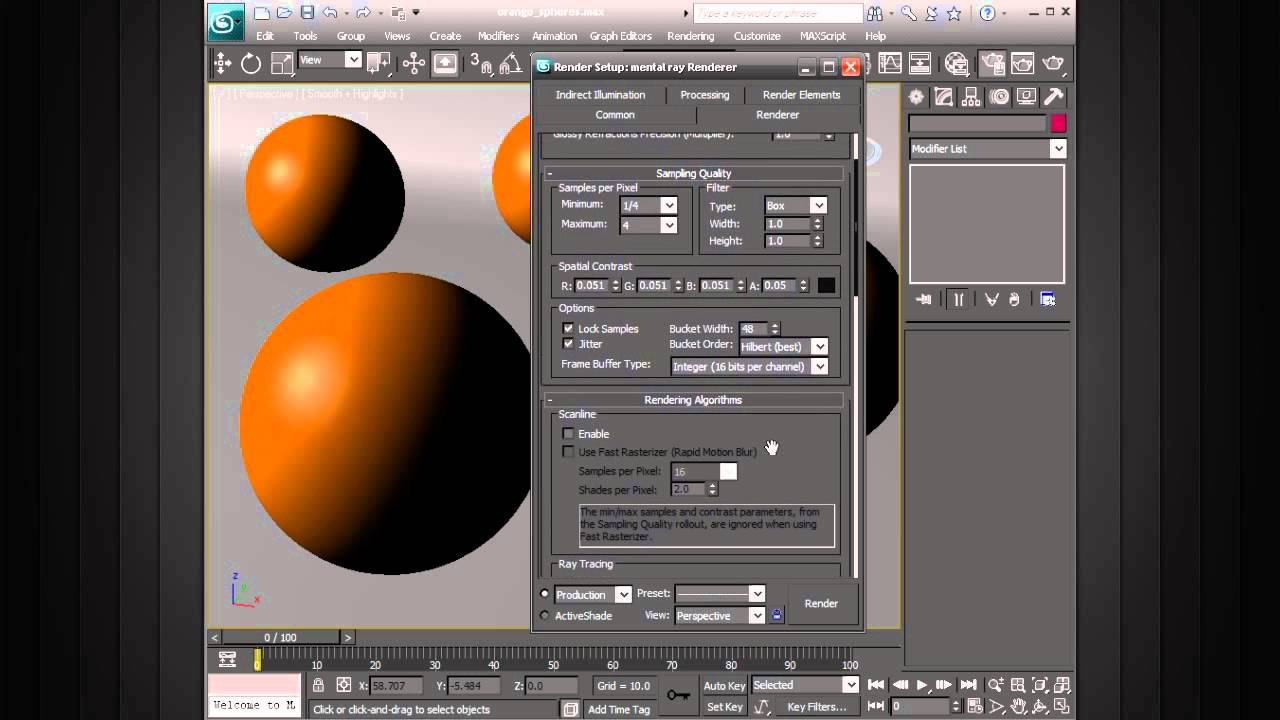Click the Render Production teapot icon
The width and height of the screenshot is (1280, 720).
[x=1053, y=64]
